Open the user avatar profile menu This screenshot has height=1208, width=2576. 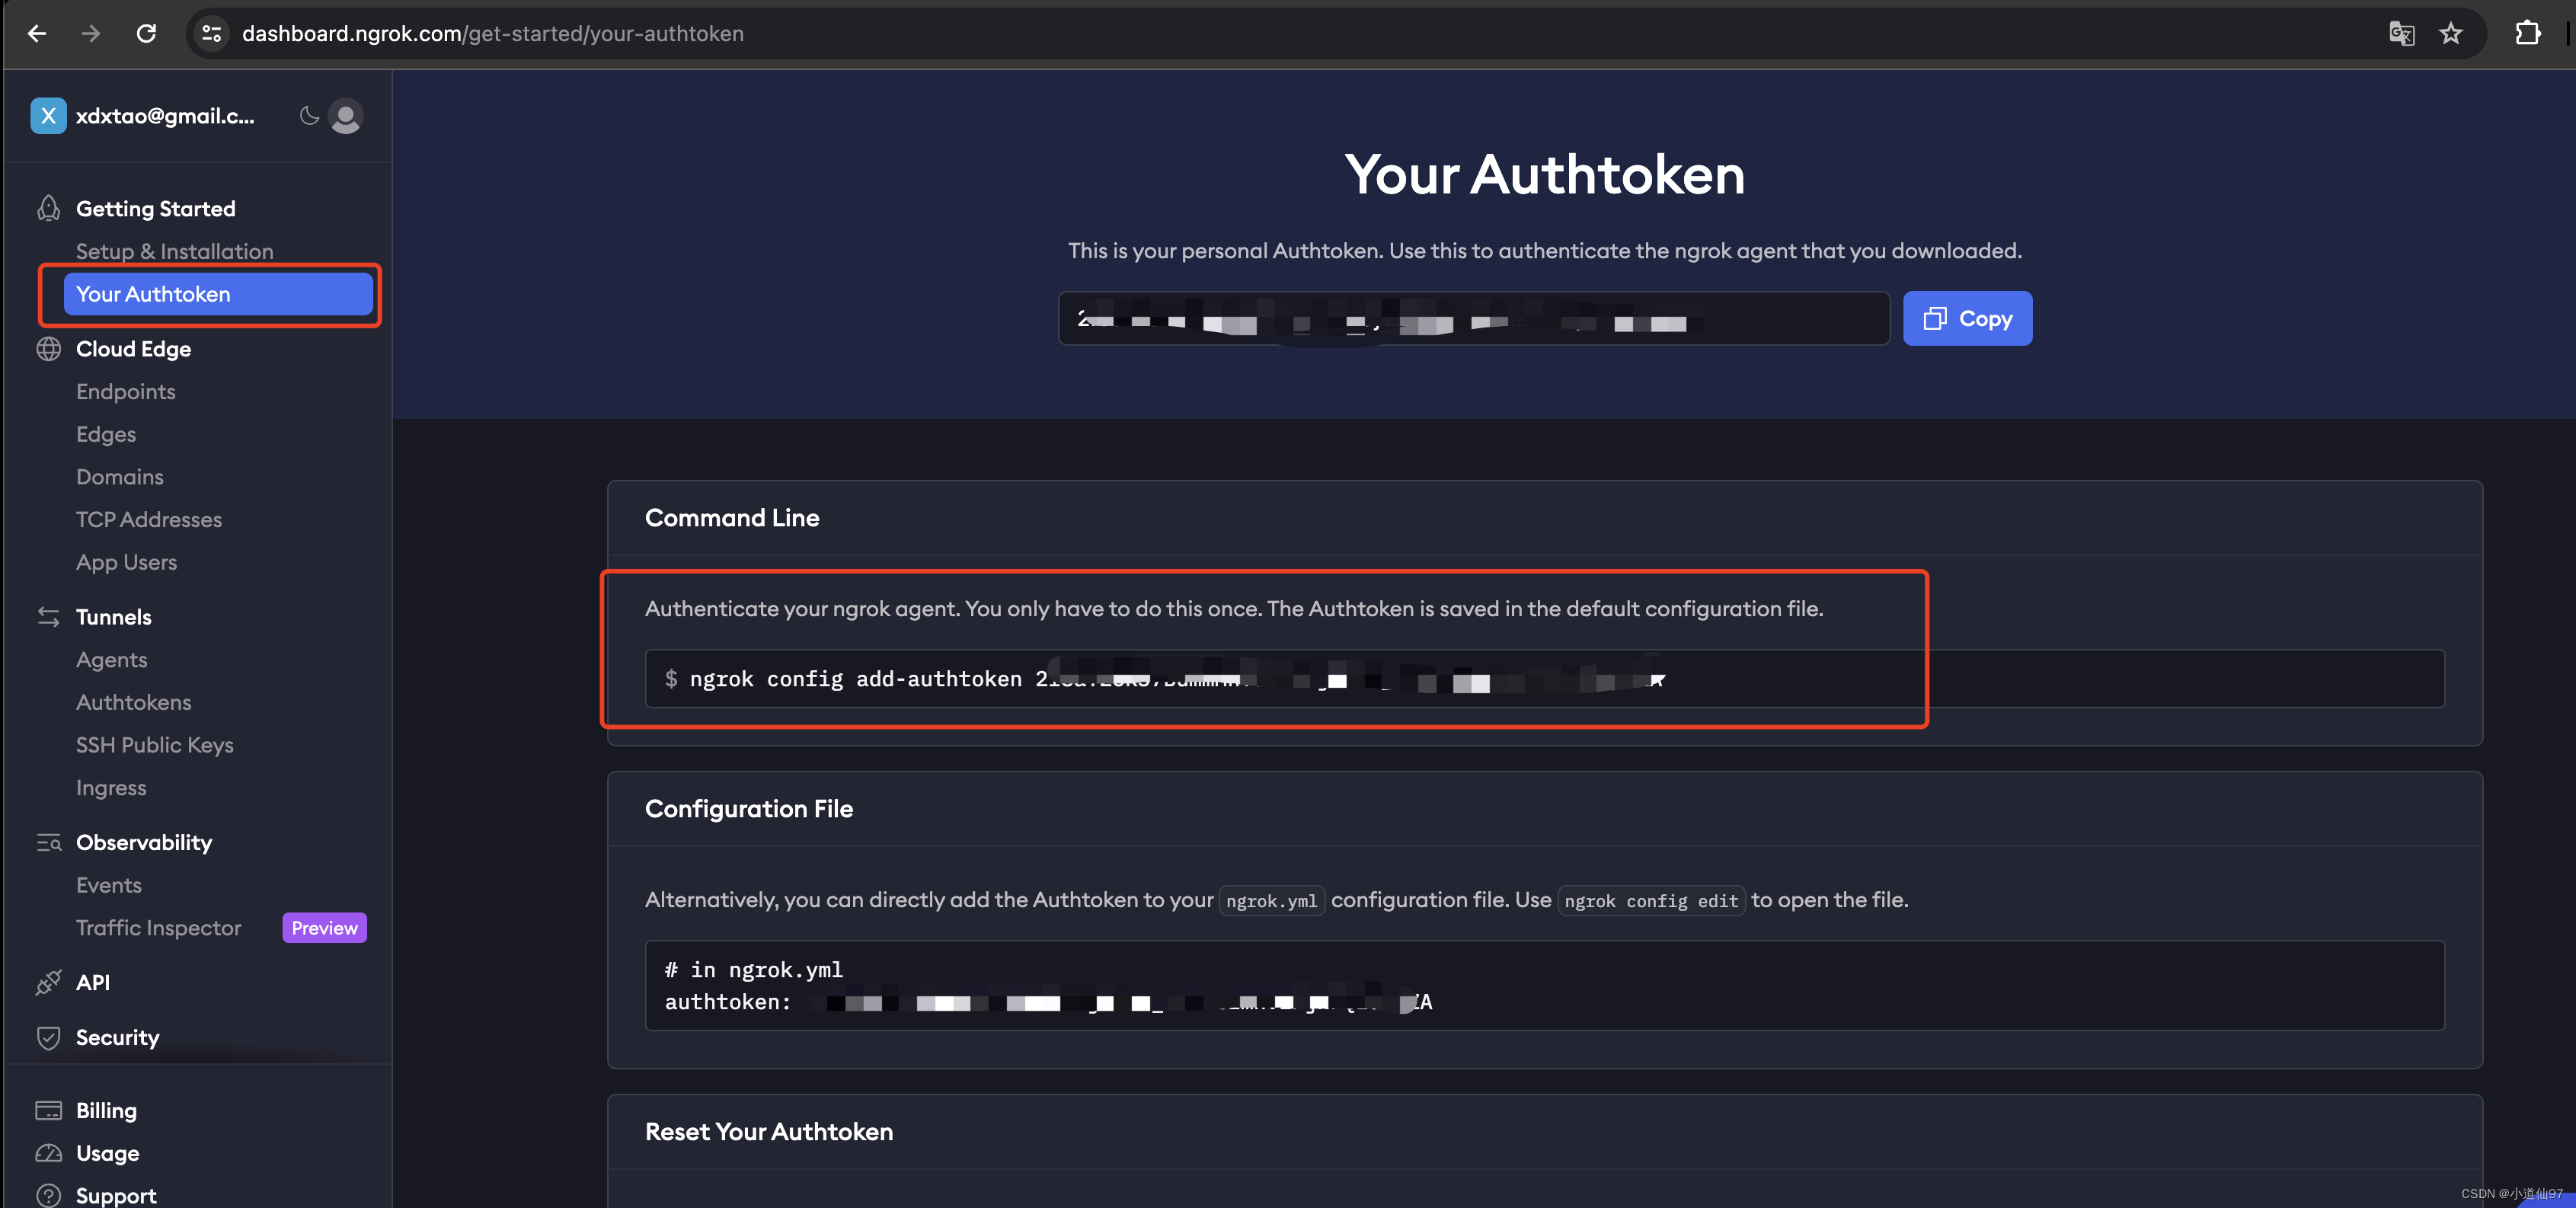346,116
